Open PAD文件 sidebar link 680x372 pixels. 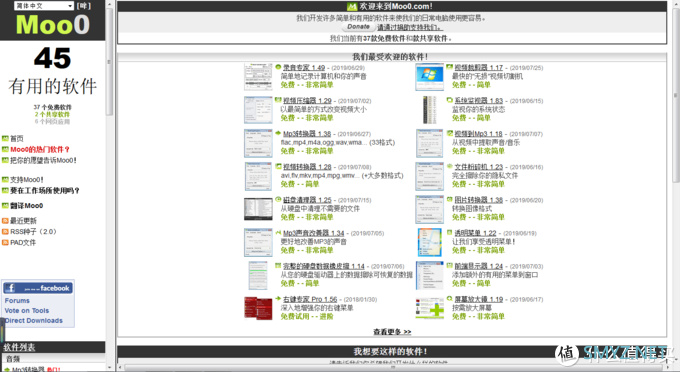click(23, 242)
